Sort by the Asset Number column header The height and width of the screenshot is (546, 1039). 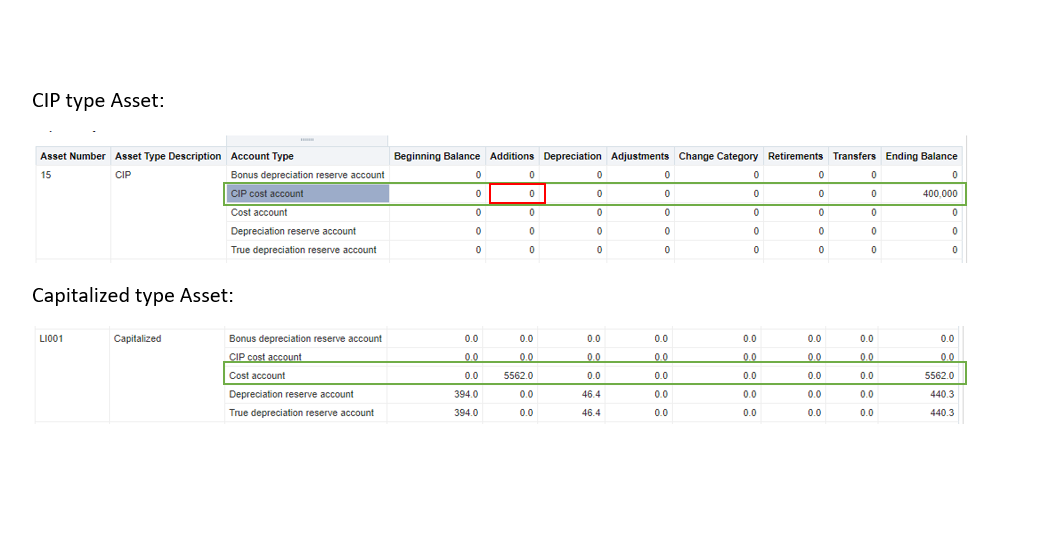tap(73, 156)
